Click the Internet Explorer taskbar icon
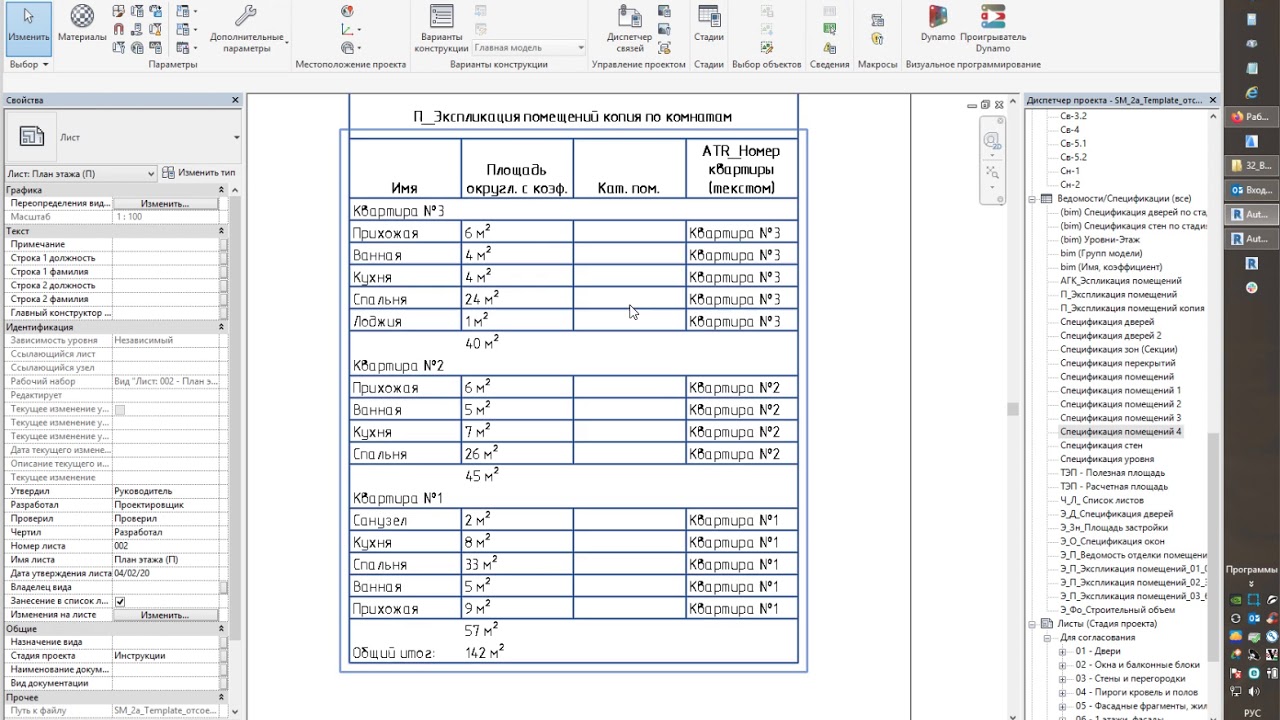 click(x=1251, y=92)
